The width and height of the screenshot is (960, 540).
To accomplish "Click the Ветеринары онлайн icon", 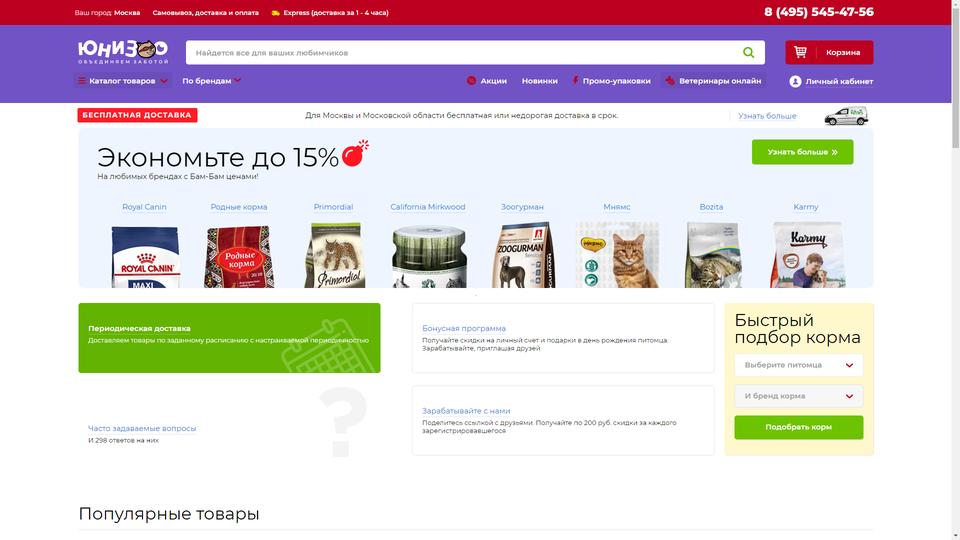I will (670, 81).
